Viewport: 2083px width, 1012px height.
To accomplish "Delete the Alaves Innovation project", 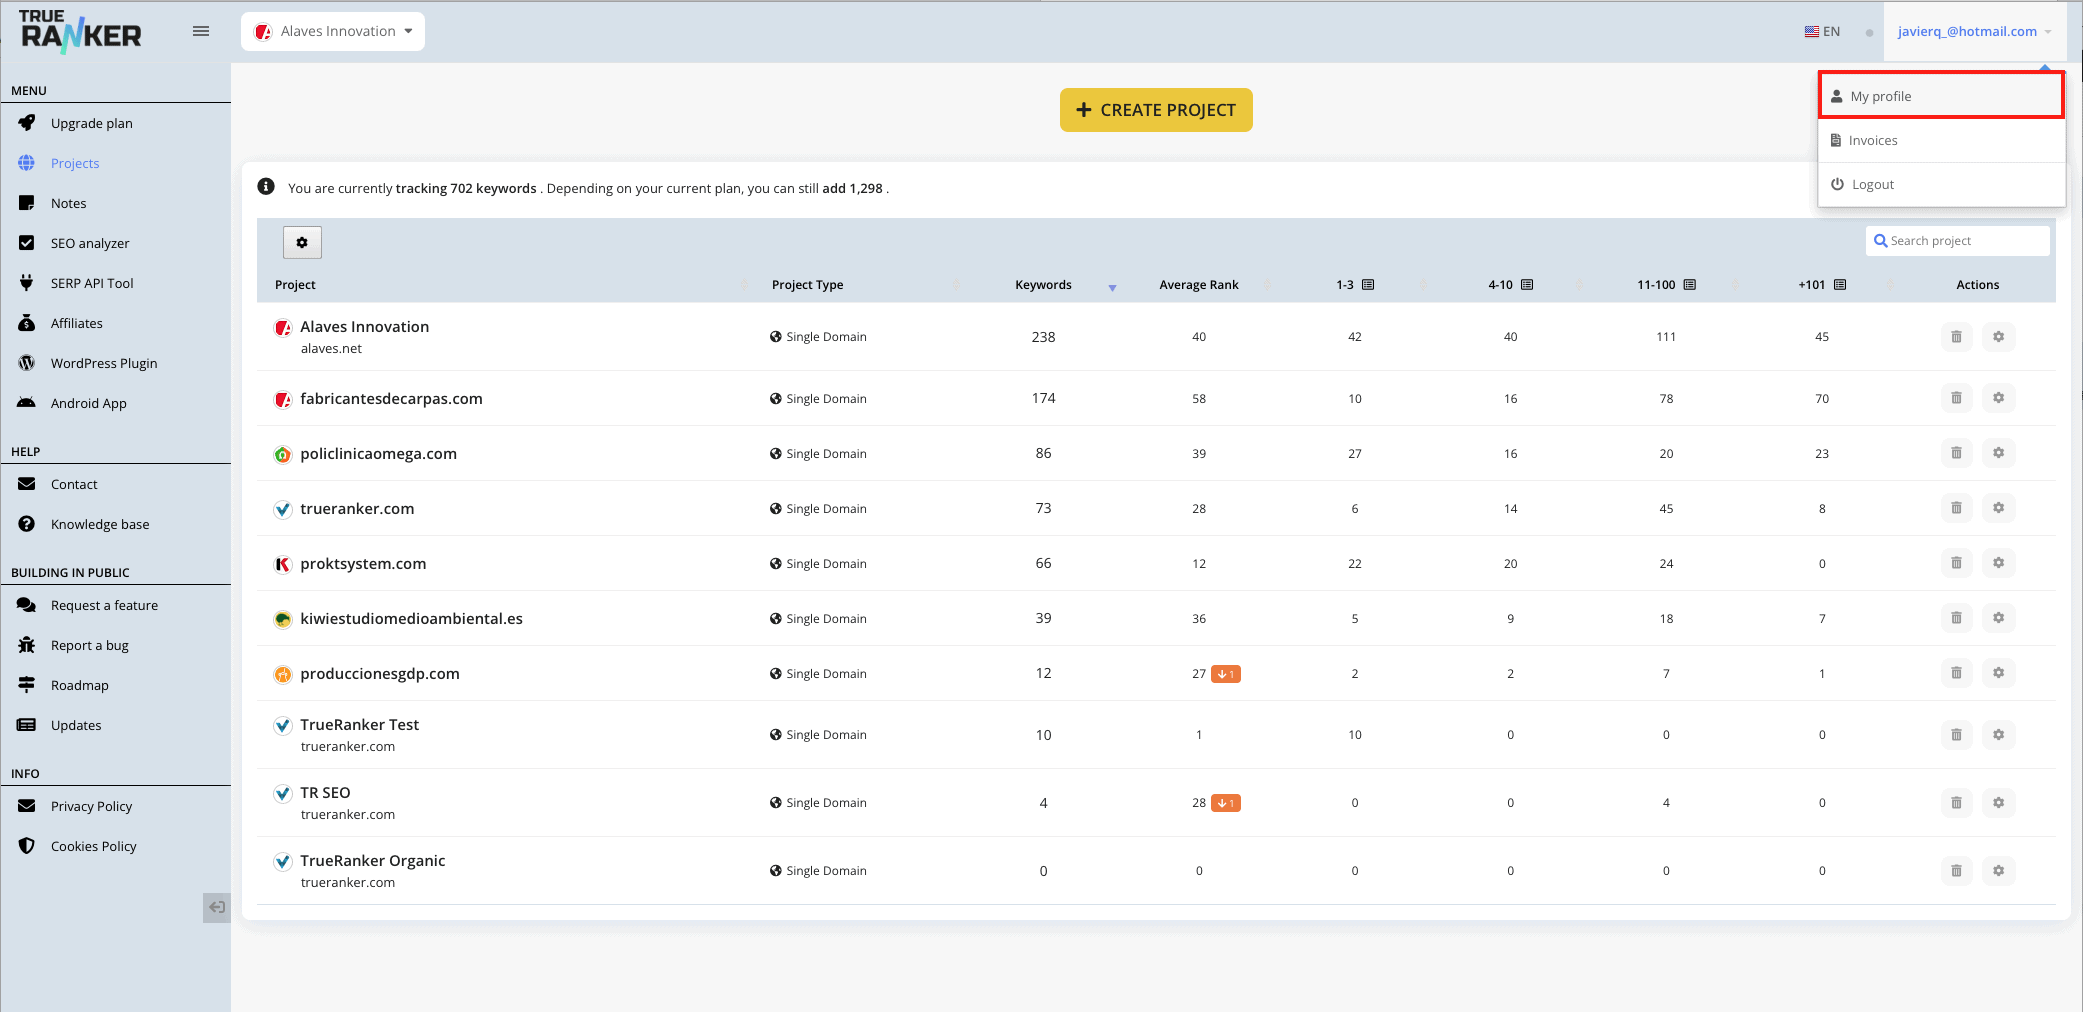I will point(1956,337).
